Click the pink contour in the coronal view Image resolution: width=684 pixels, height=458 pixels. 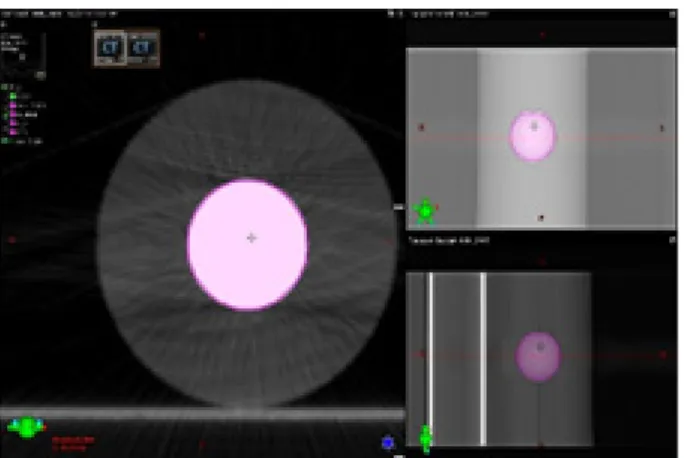point(533,136)
